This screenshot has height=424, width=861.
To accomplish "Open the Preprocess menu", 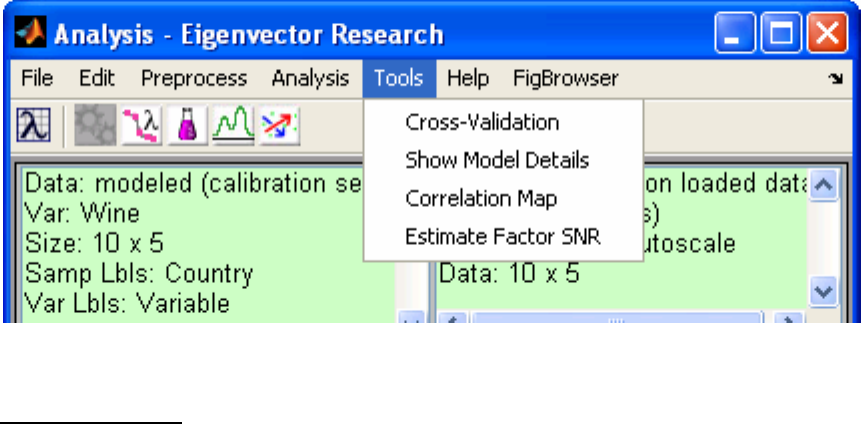I will pos(194,79).
